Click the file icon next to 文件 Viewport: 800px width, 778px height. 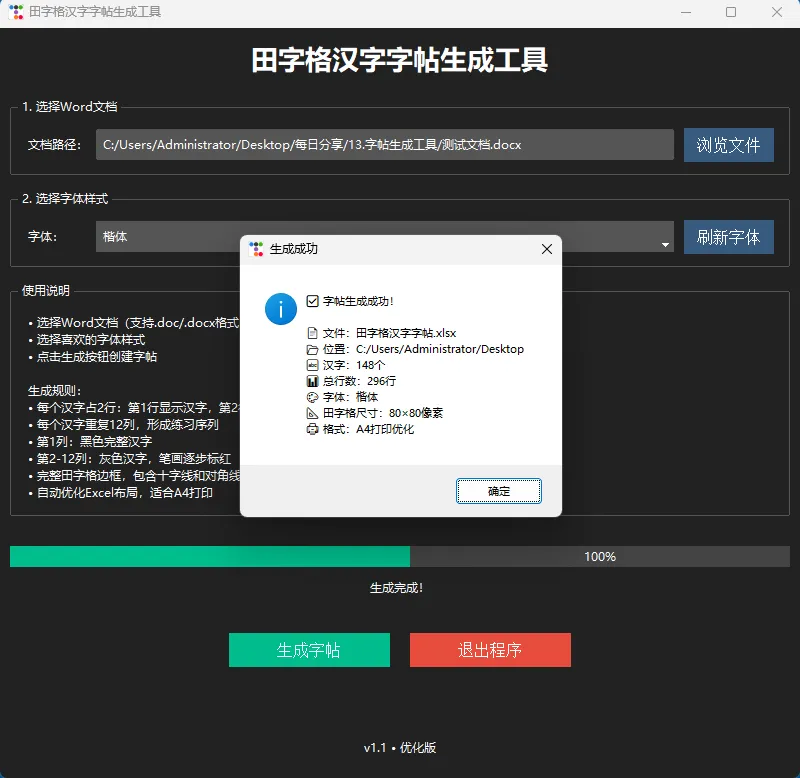click(312, 333)
